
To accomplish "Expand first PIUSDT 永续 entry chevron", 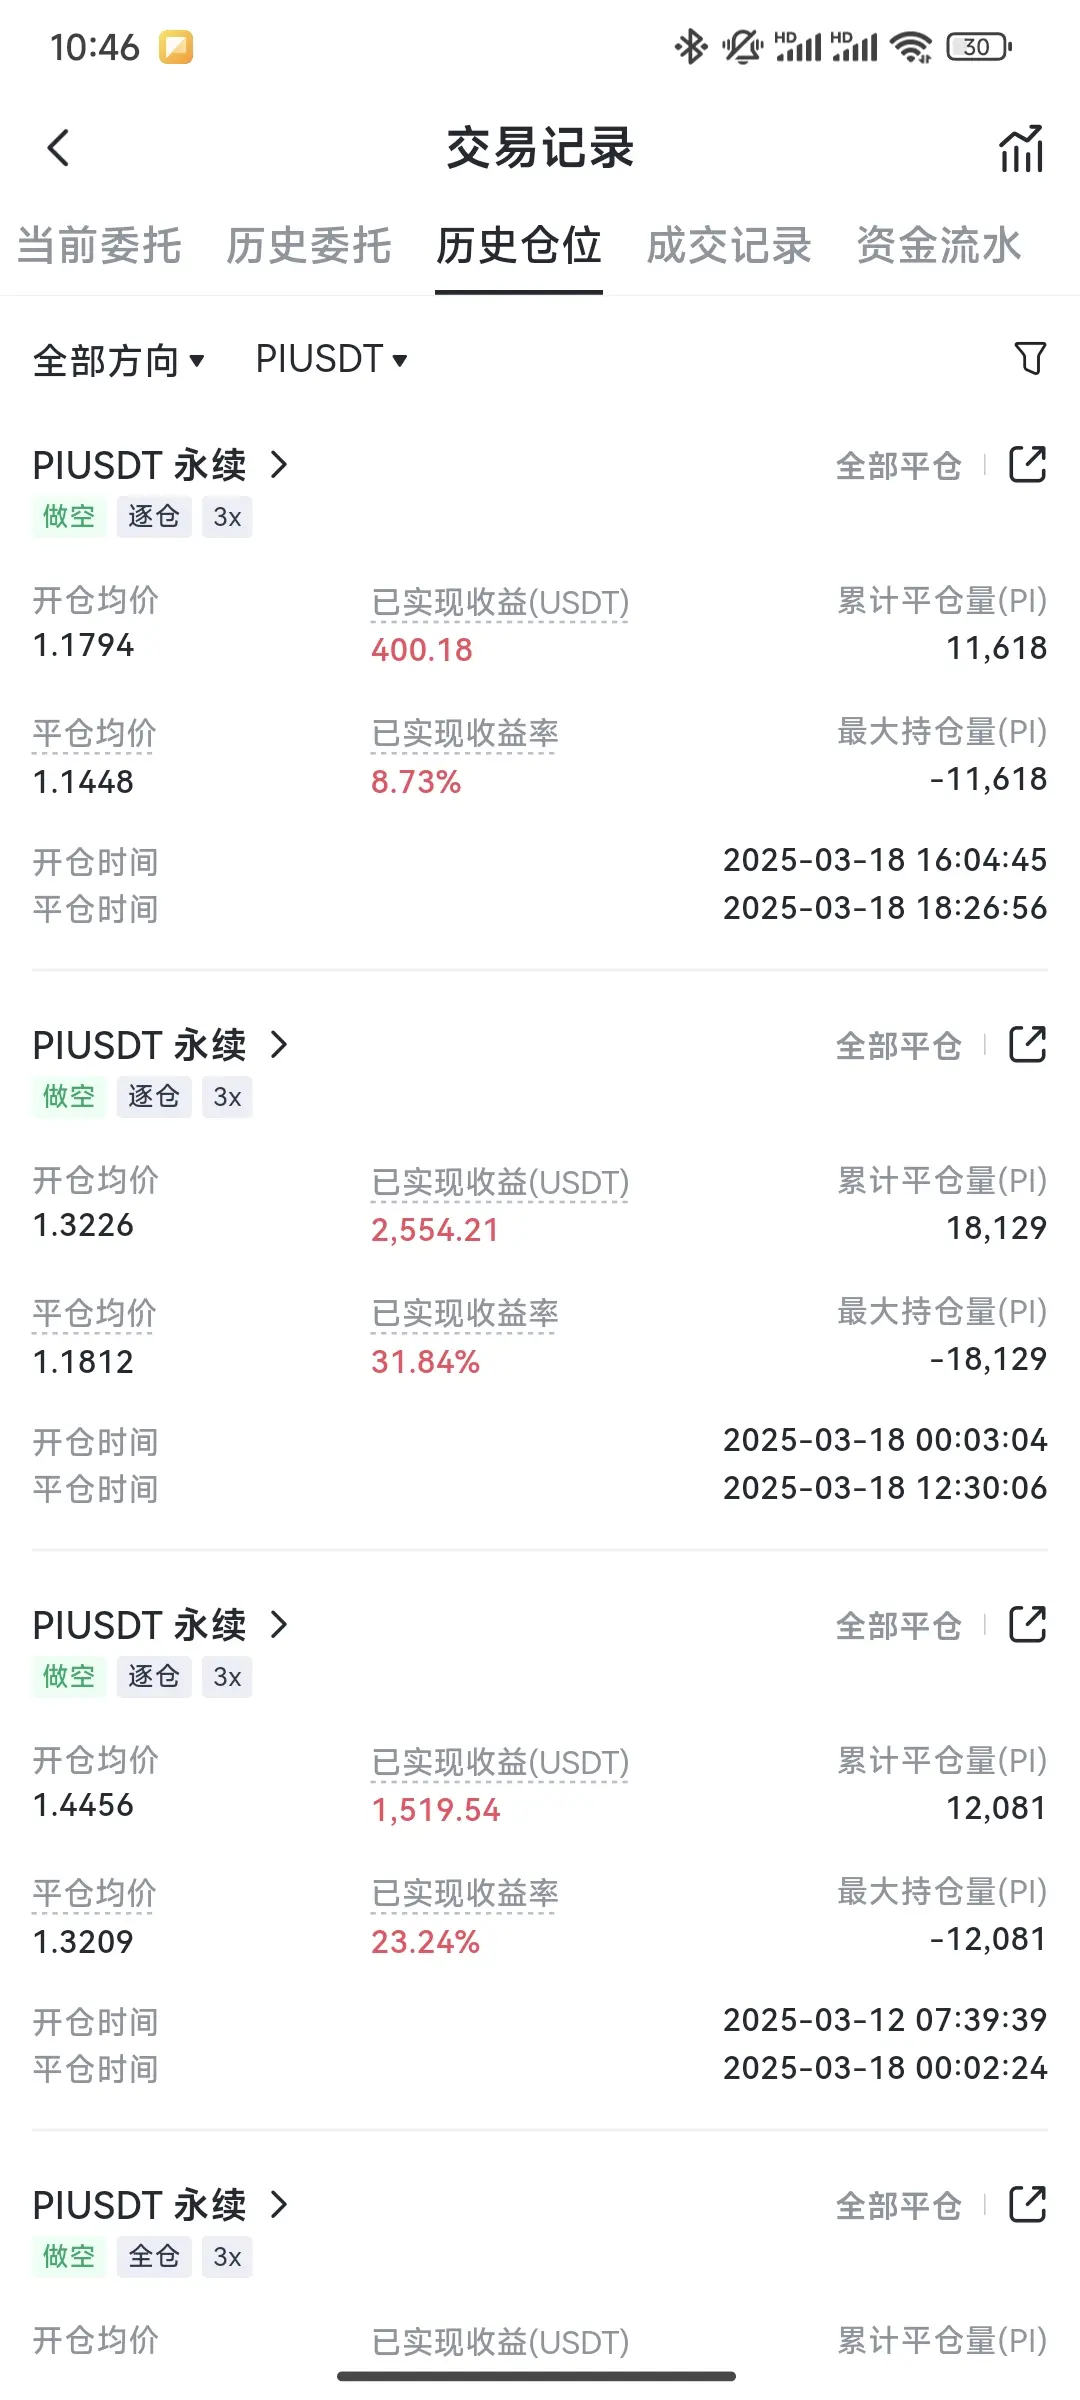I will click(279, 464).
